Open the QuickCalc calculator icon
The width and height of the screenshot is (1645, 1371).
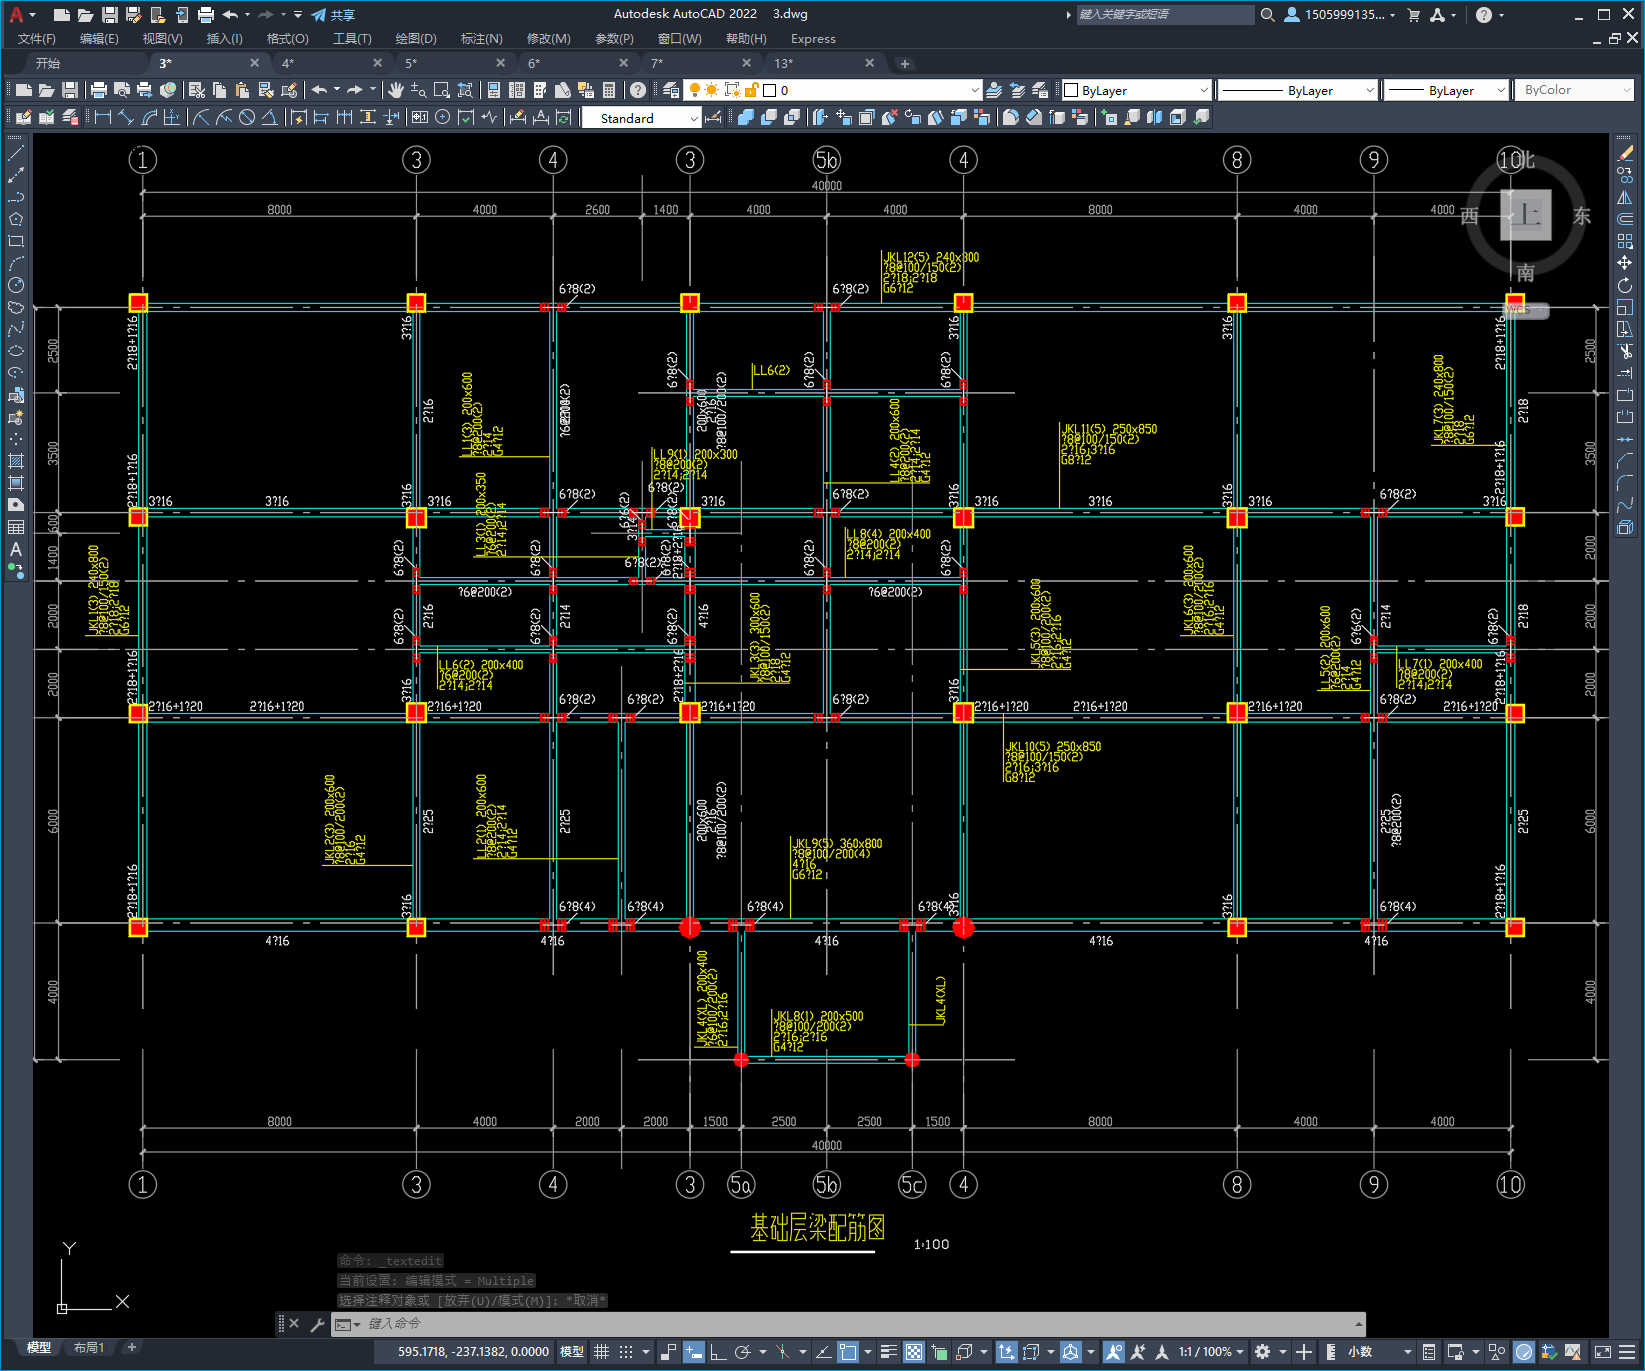tap(609, 90)
